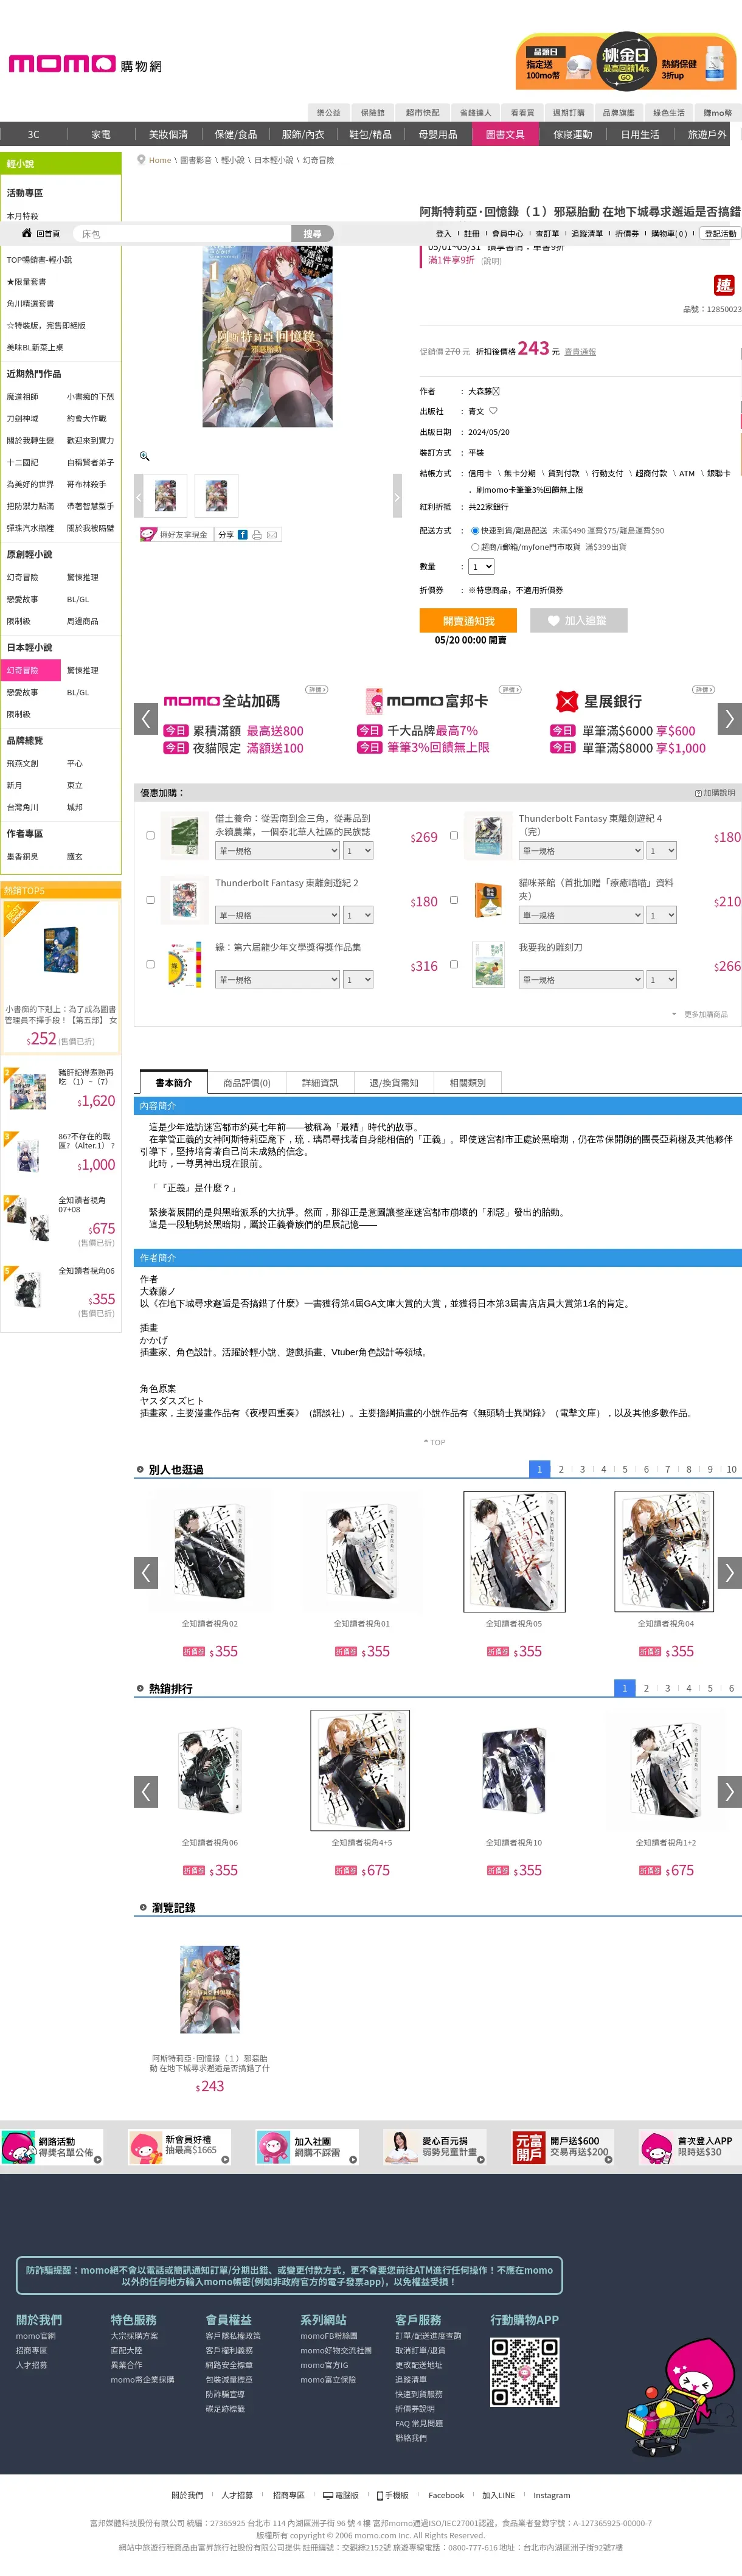Click the email envelope share icon
The image size is (742, 2576).
pos(272,535)
